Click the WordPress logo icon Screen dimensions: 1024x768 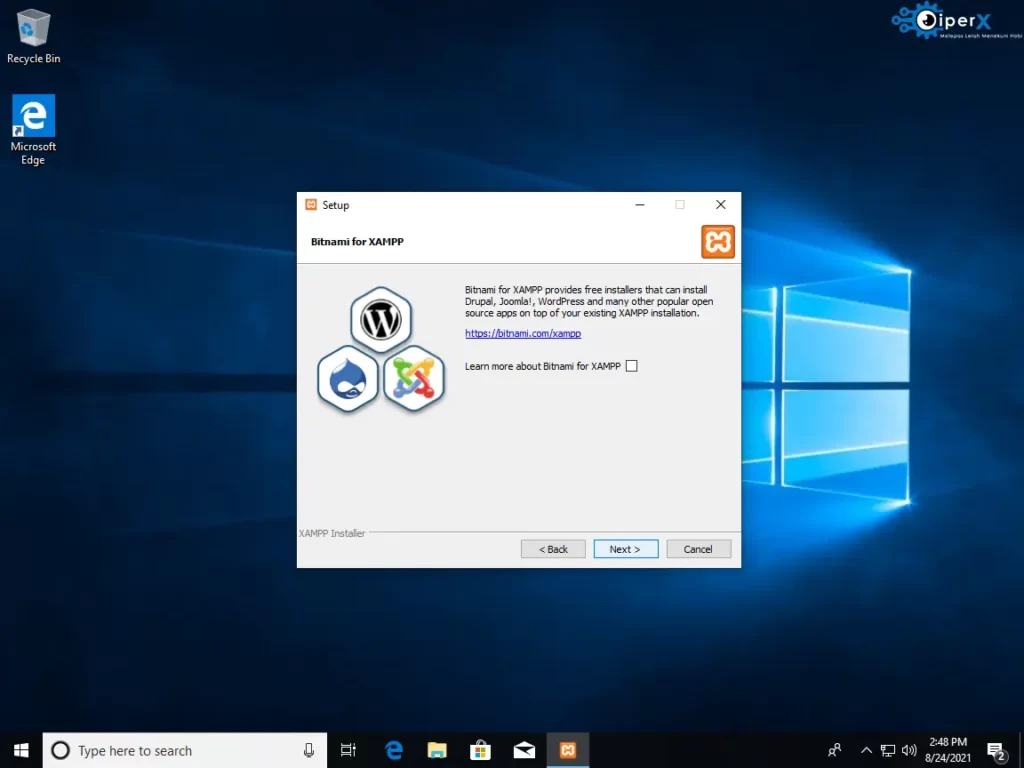tap(381, 320)
